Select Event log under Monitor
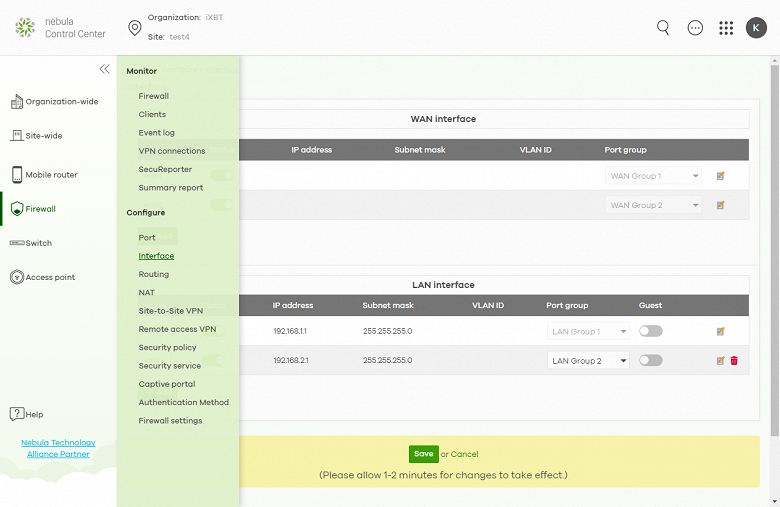 156,133
